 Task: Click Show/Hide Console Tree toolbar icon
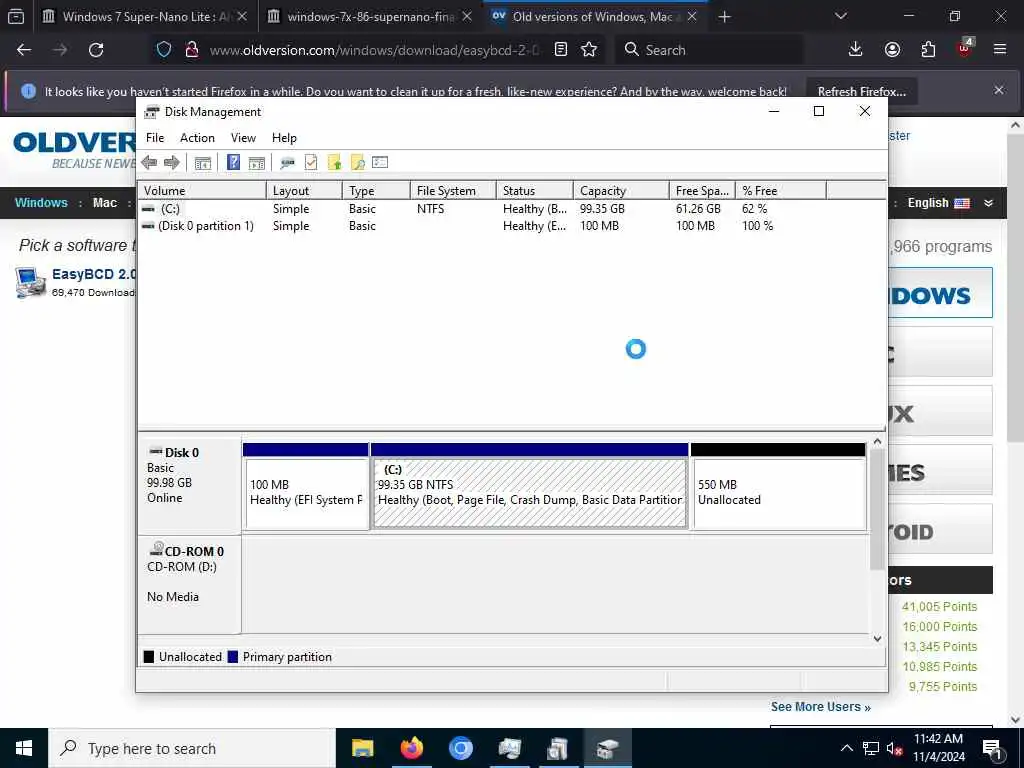click(202, 163)
